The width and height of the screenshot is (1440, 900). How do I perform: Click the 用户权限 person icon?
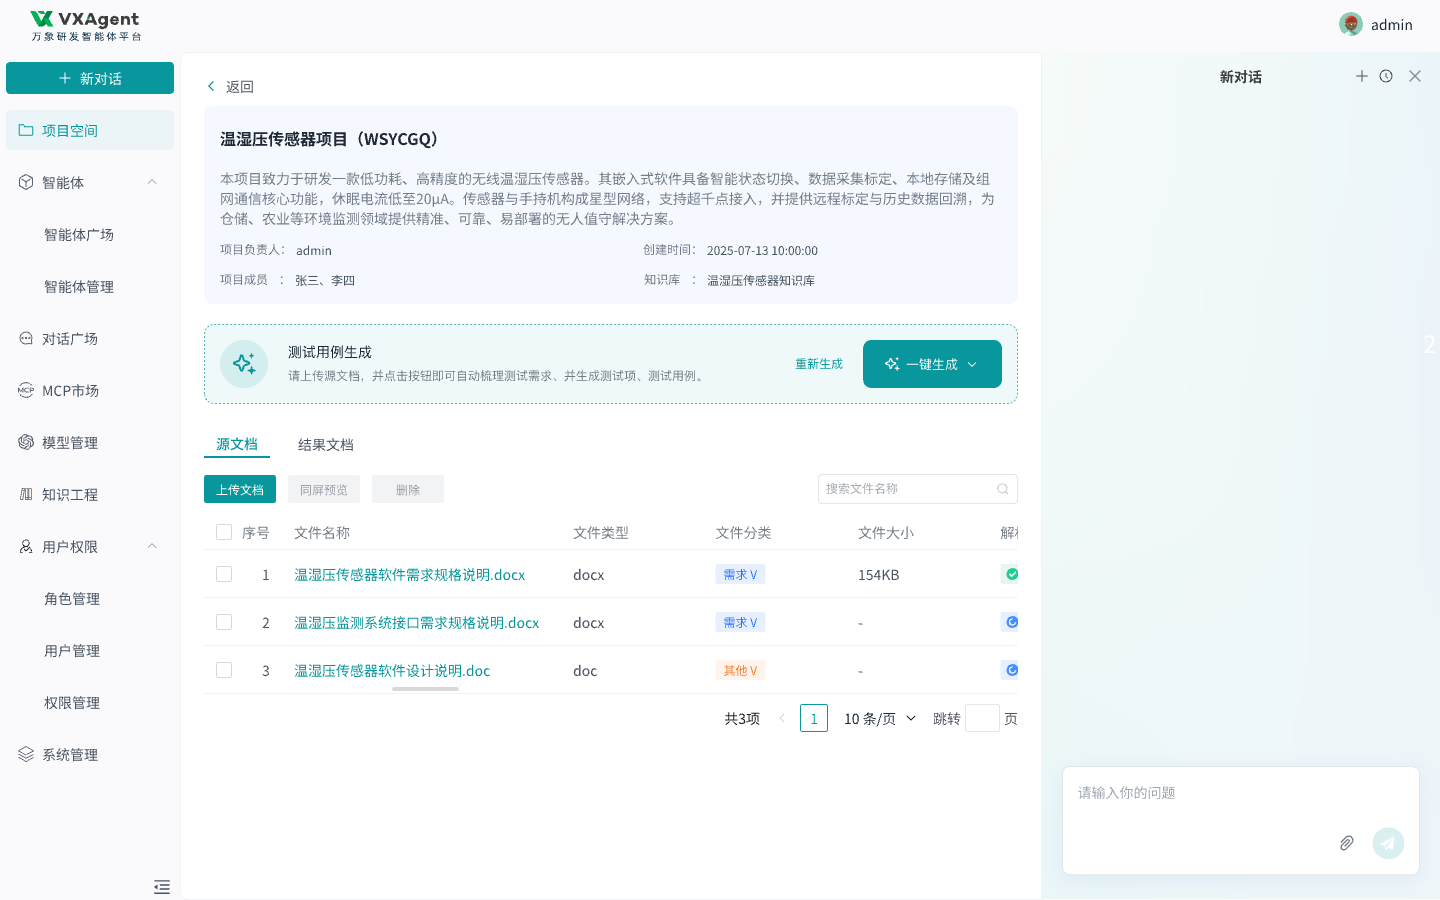pyautogui.click(x=26, y=546)
